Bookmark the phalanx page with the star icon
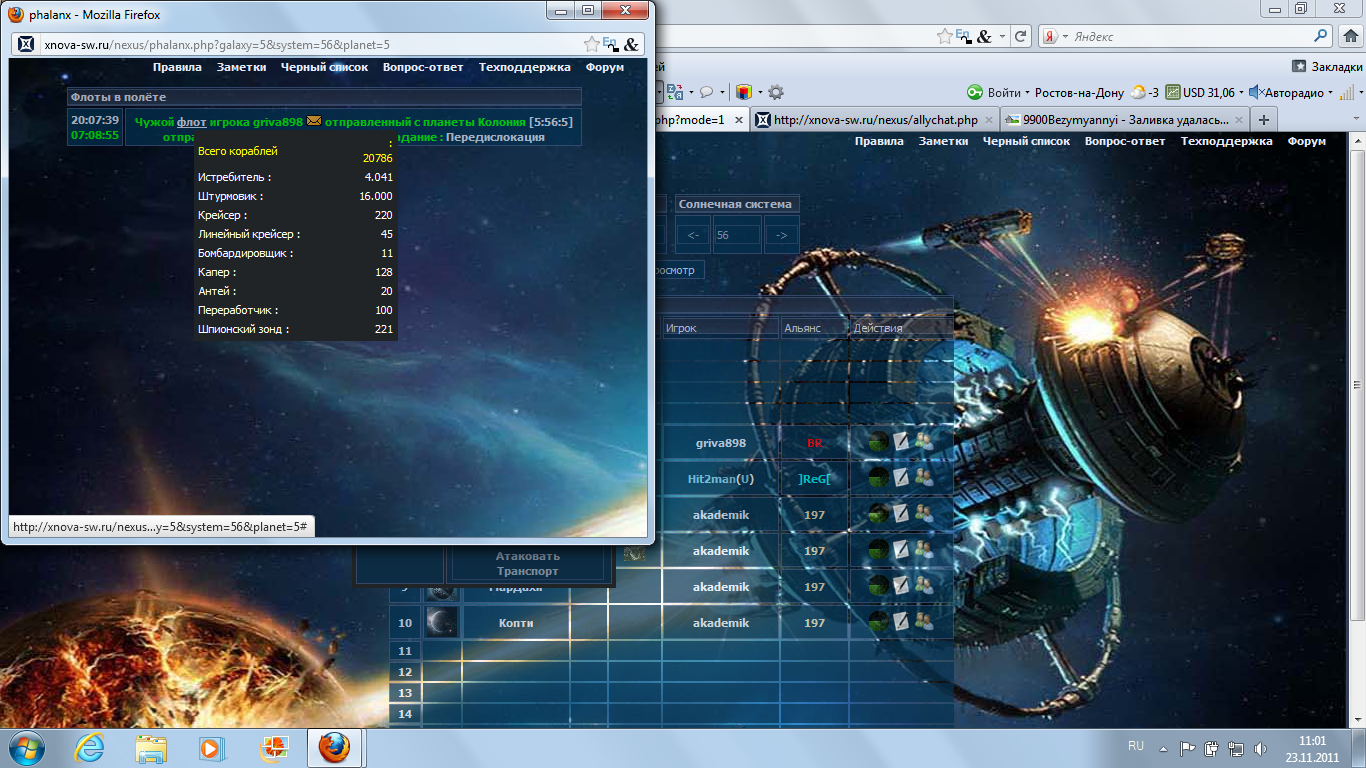1366x768 pixels. (x=591, y=44)
